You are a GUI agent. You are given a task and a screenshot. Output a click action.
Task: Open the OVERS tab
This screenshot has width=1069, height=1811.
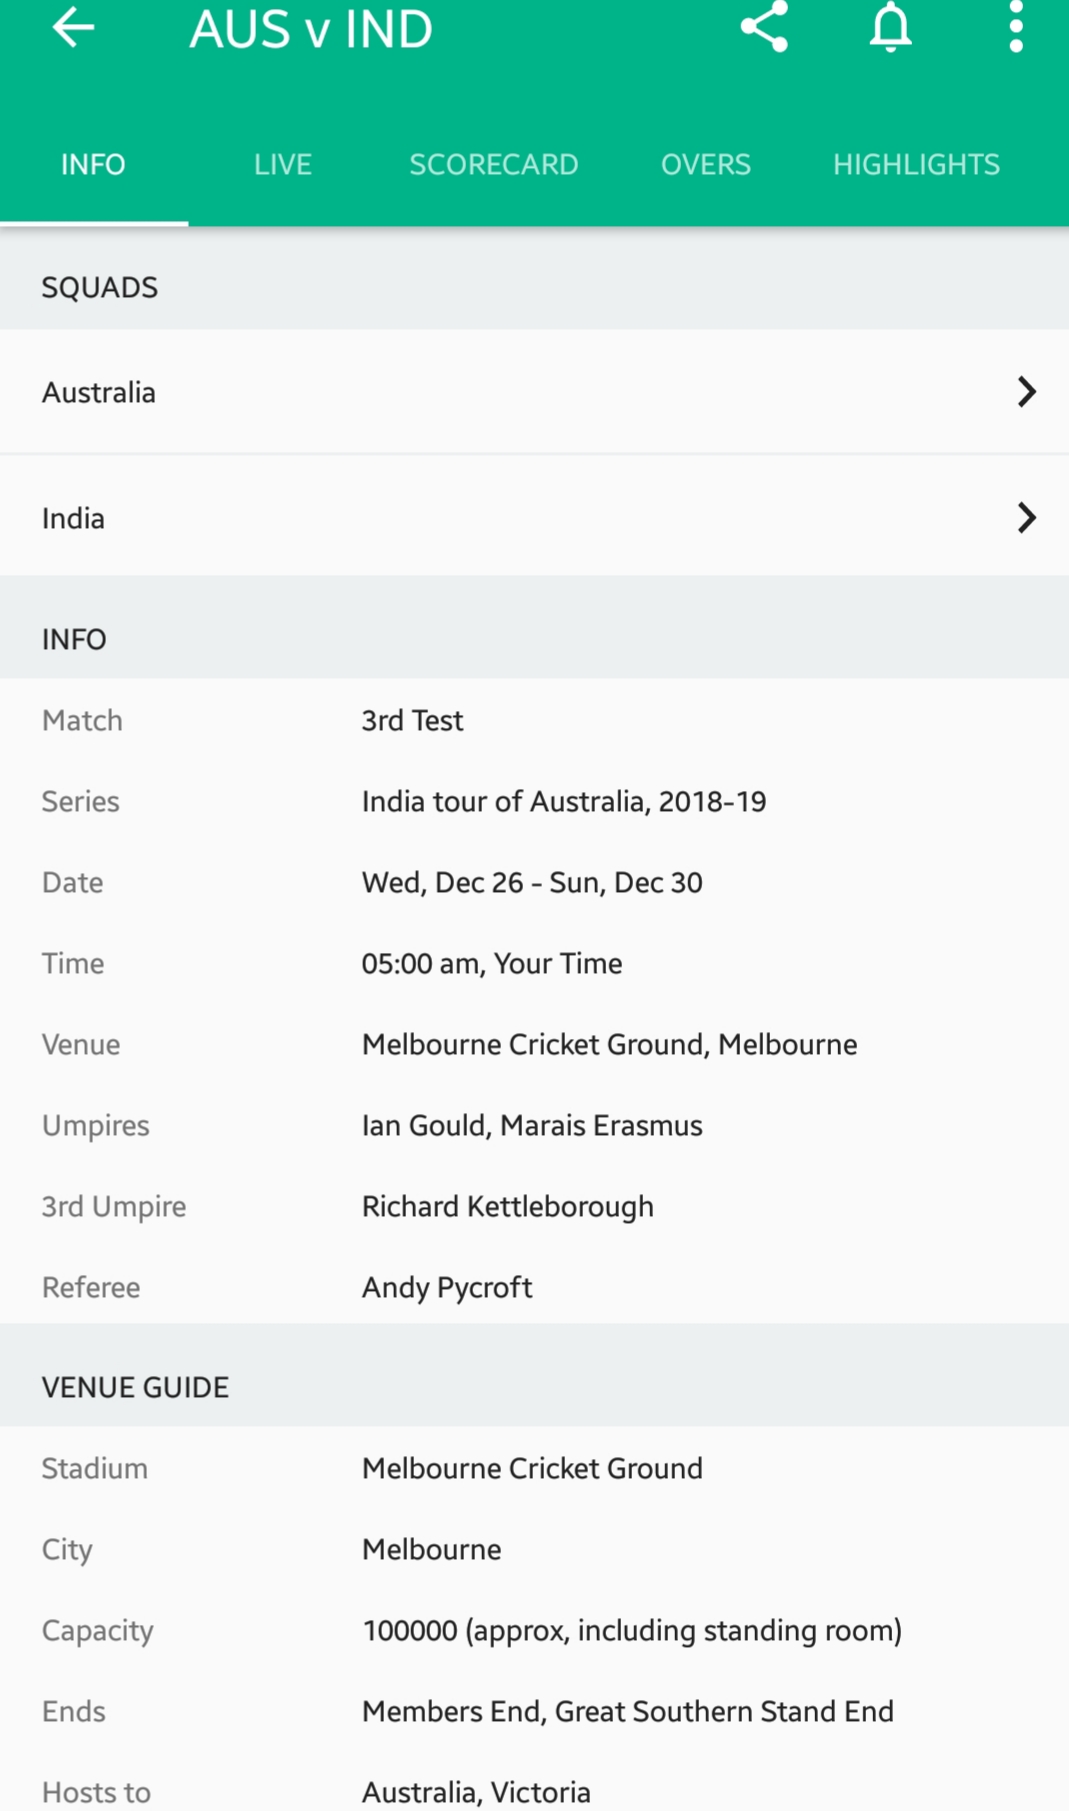tap(706, 164)
